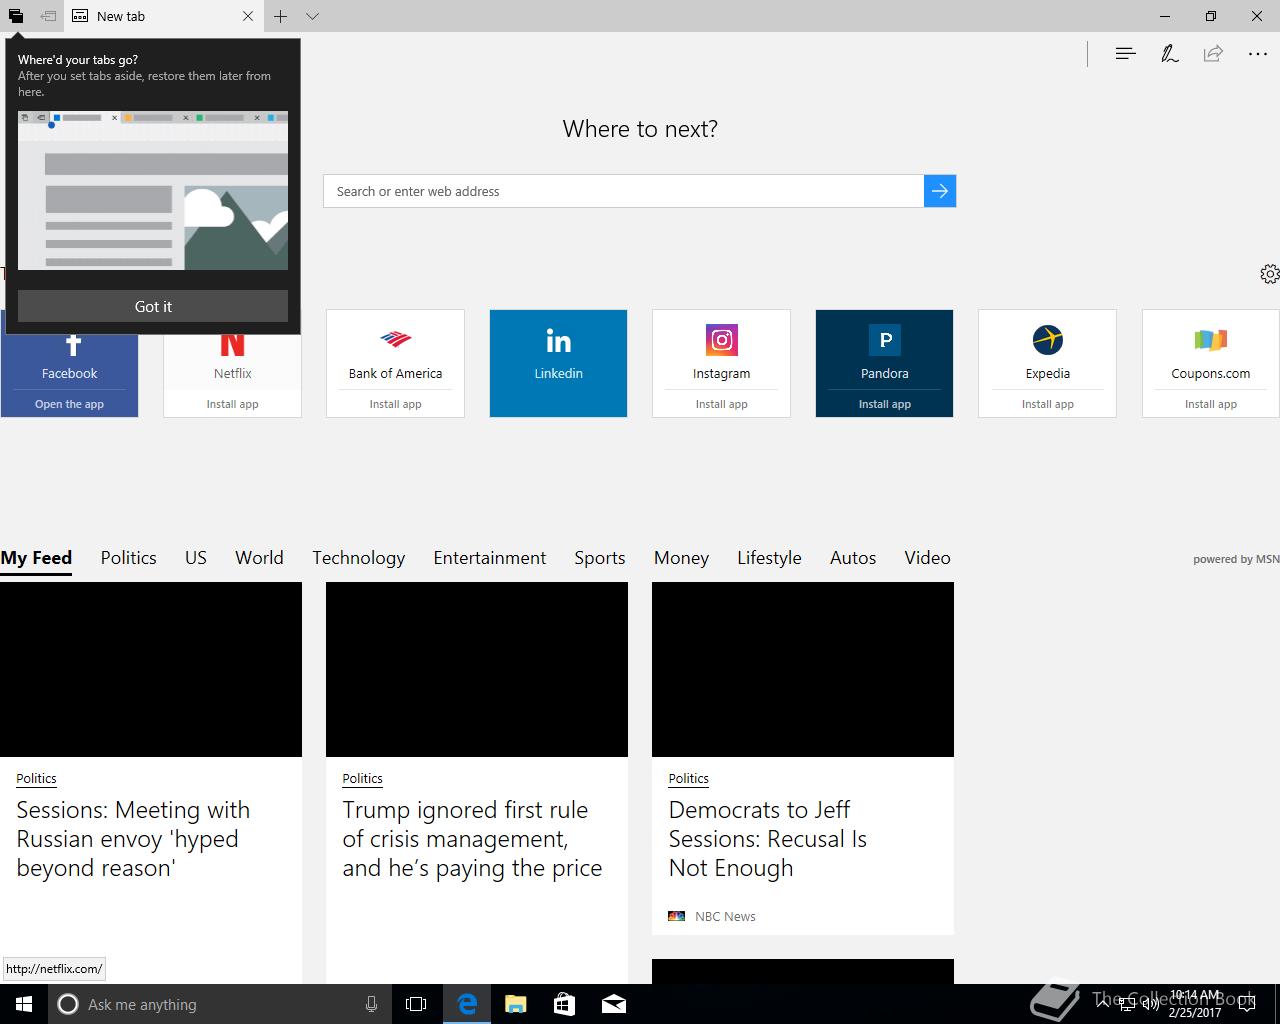Click Install app under Instagram

click(721, 404)
